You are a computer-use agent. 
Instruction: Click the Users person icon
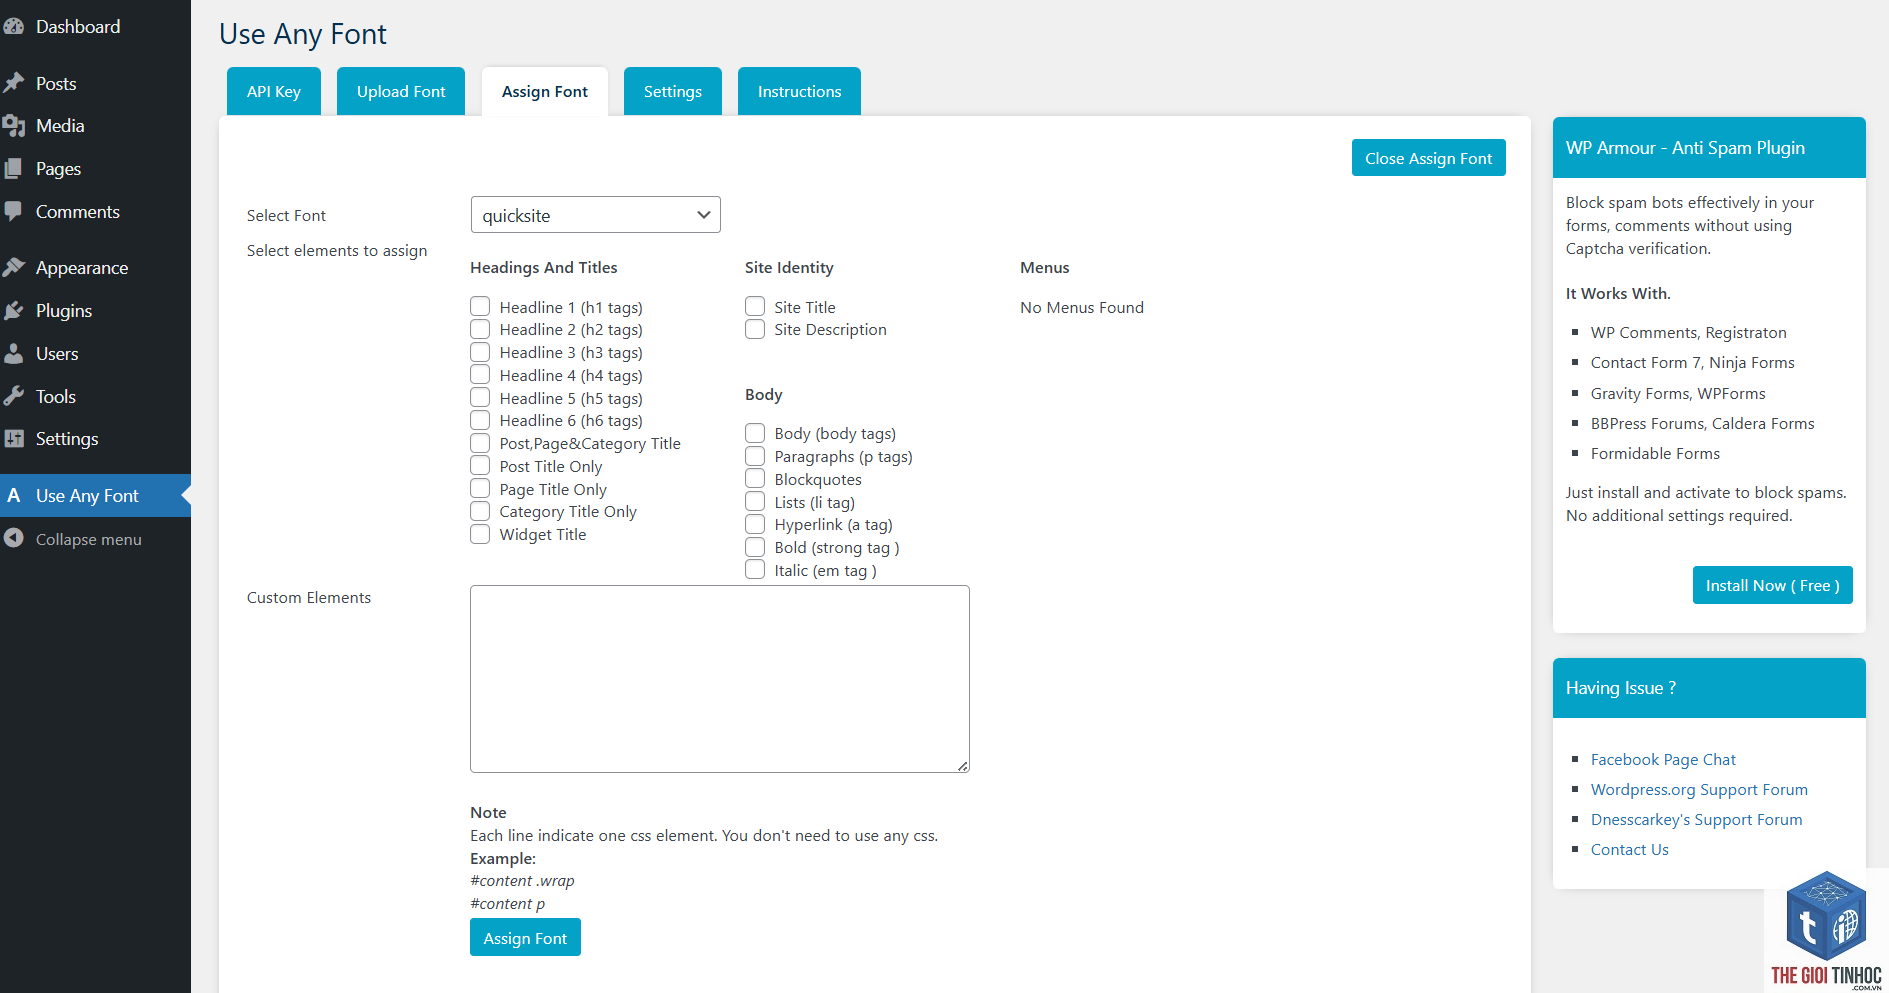[13, 354]
